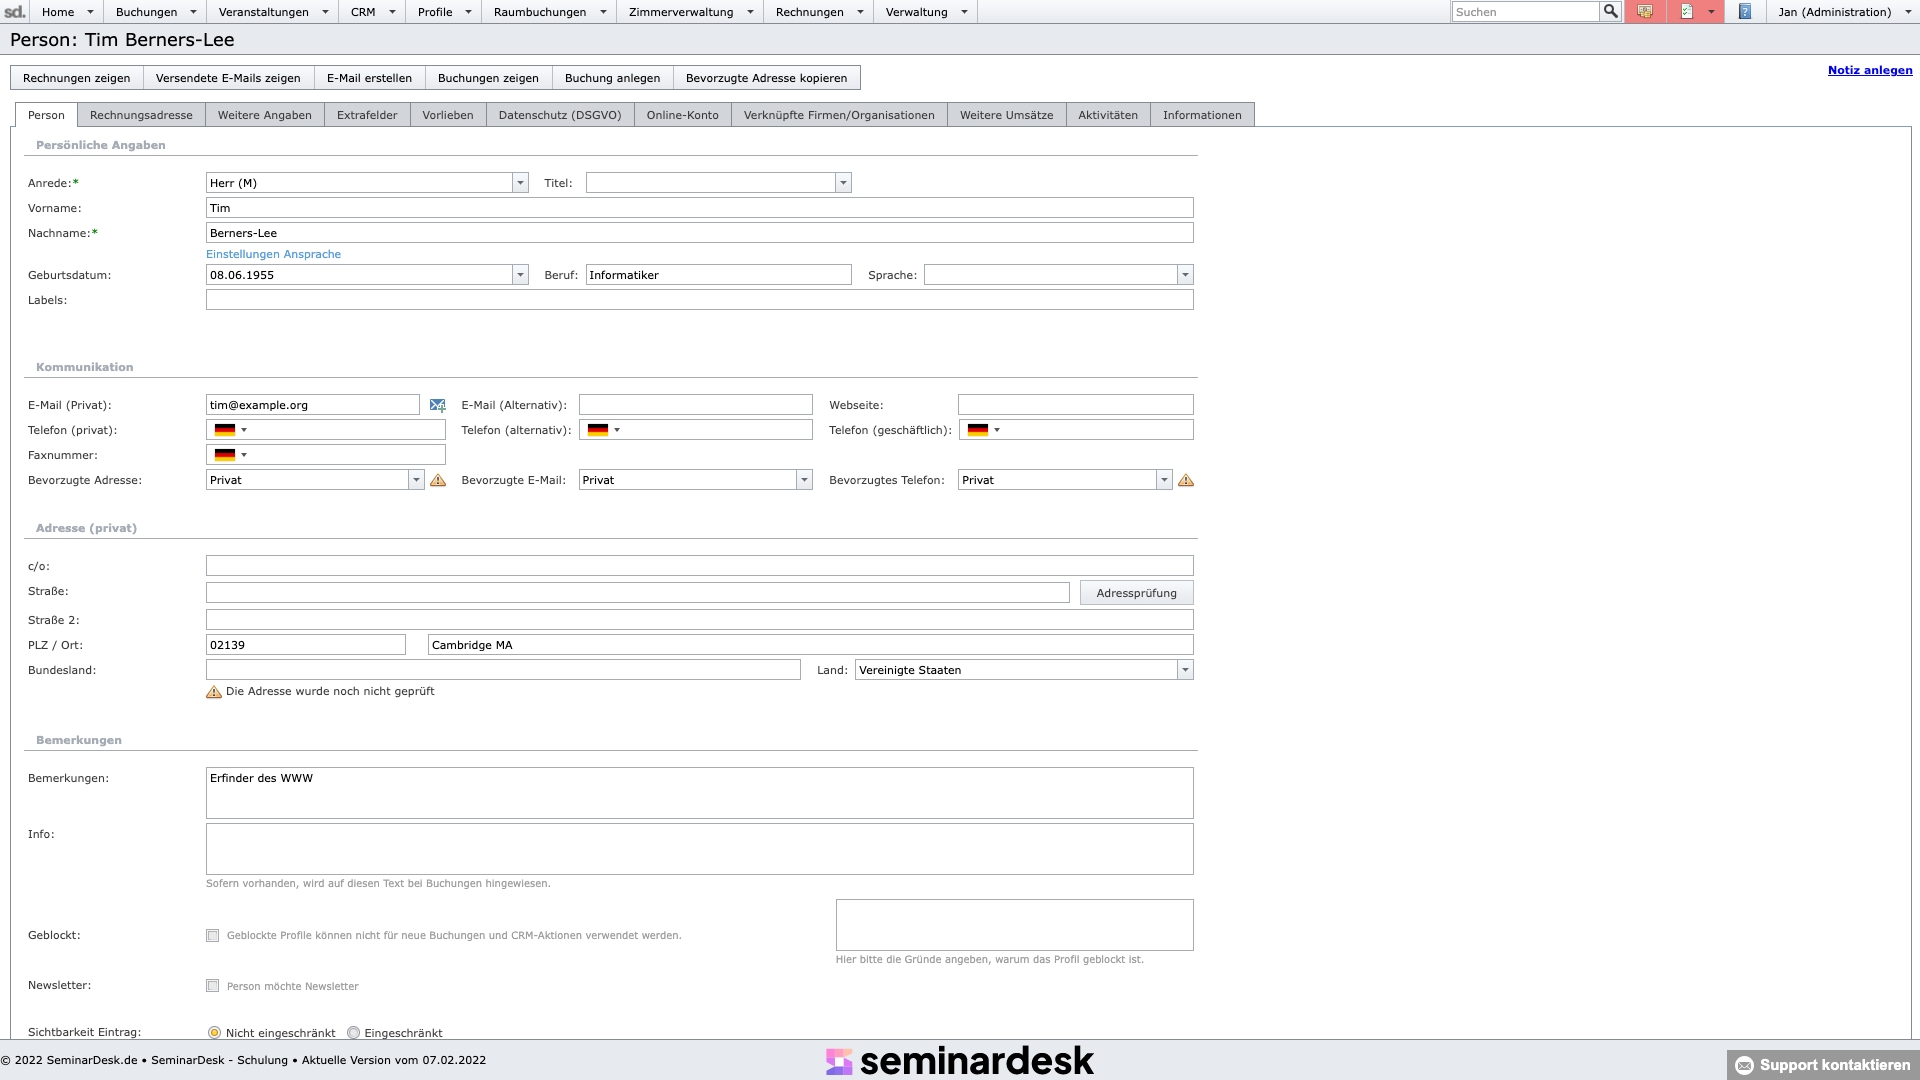Open the help book icon

pyautogui.click(x=1744, y=11)
